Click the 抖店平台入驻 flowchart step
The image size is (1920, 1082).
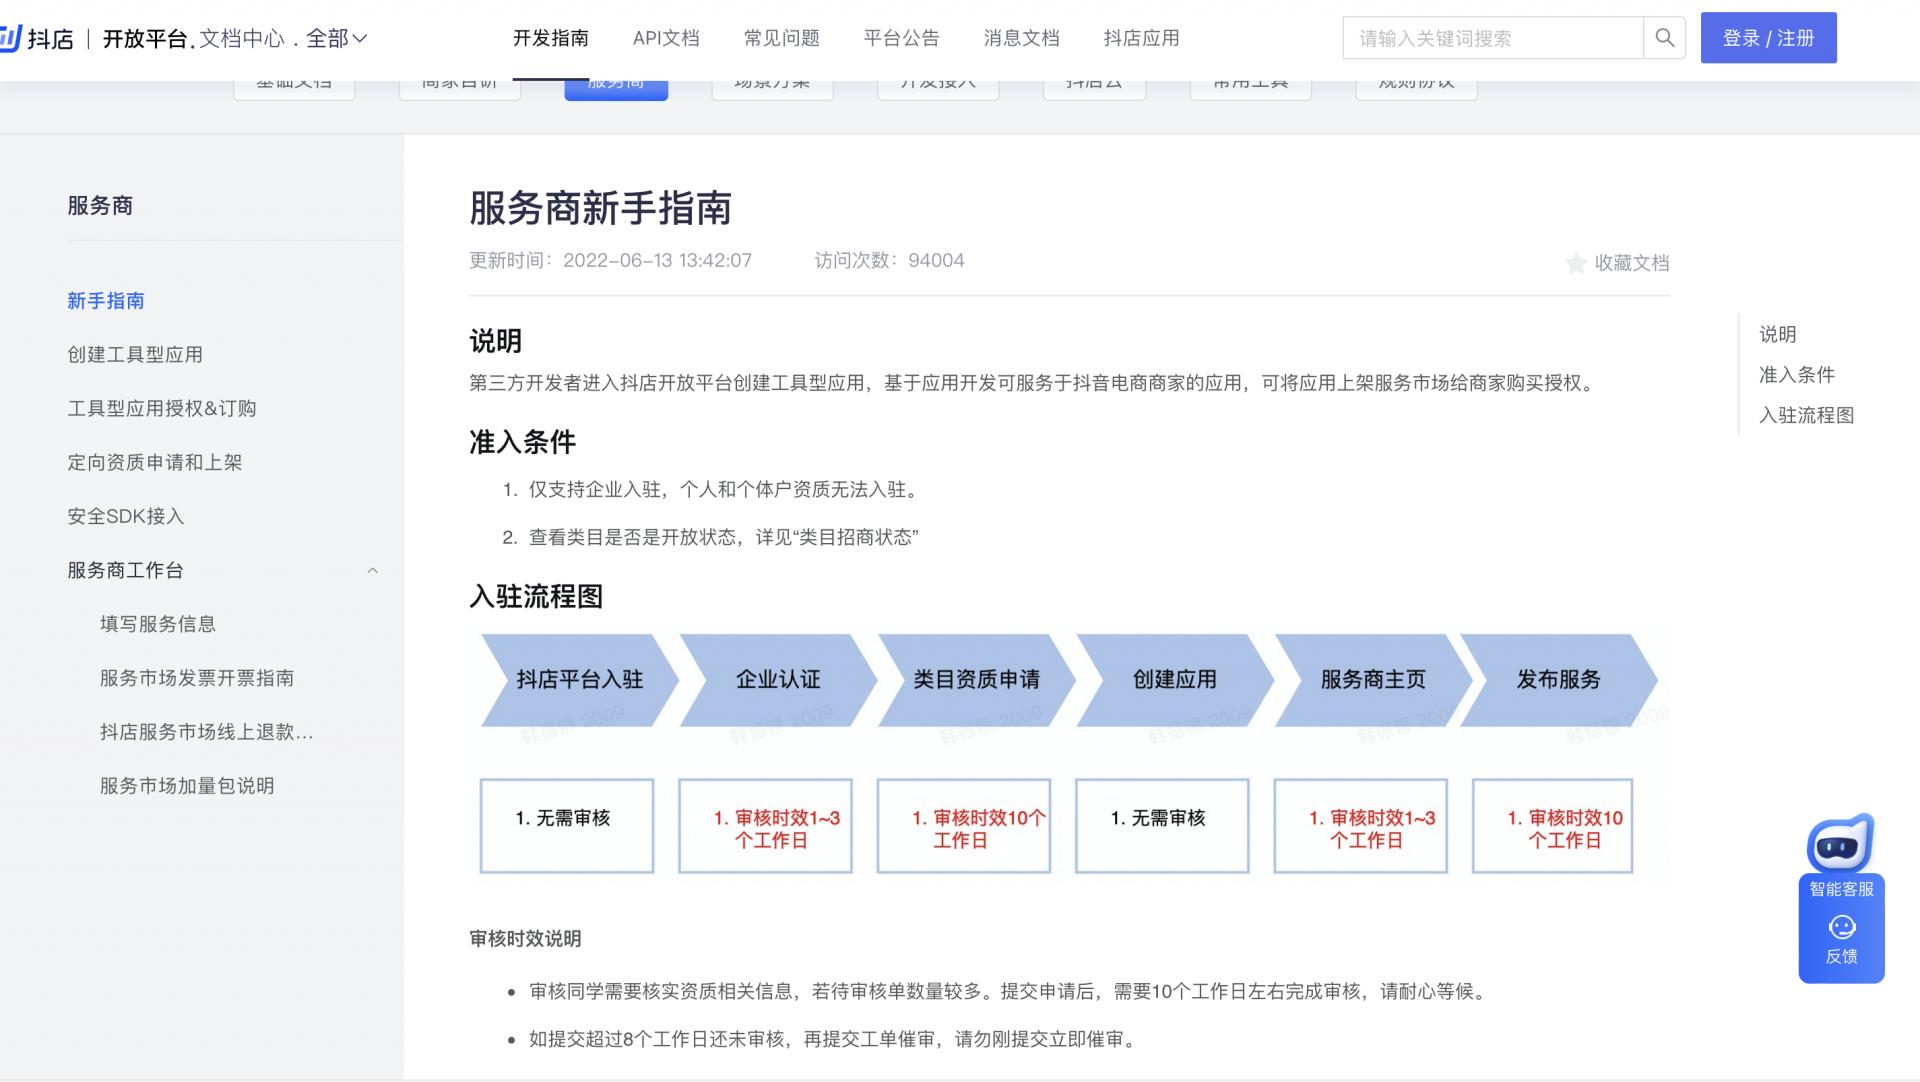pyautogui.click(x=580, y=680)
